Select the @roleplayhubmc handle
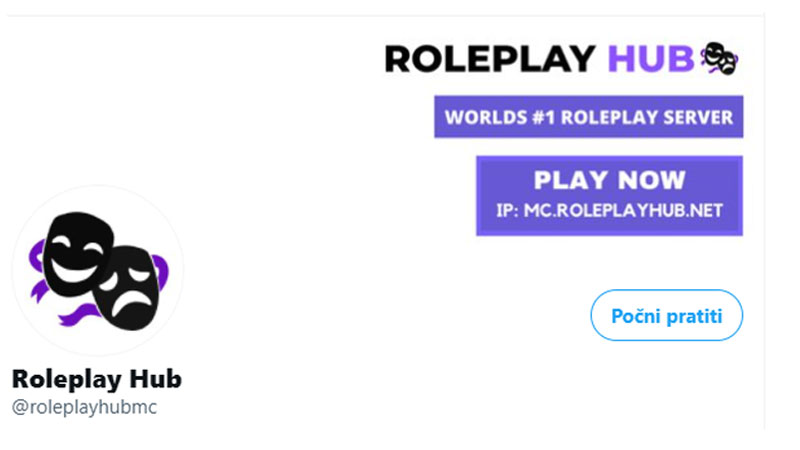 tap(85, 407)
